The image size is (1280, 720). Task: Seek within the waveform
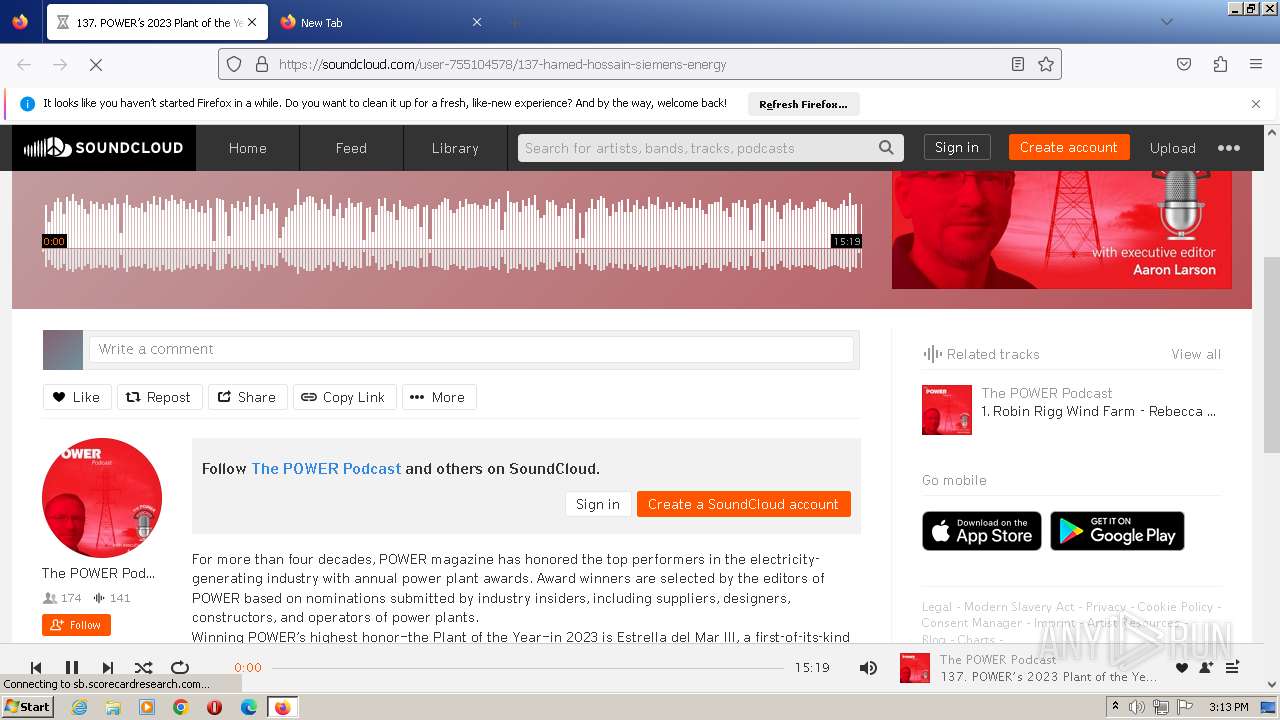[x=452, y=232]
